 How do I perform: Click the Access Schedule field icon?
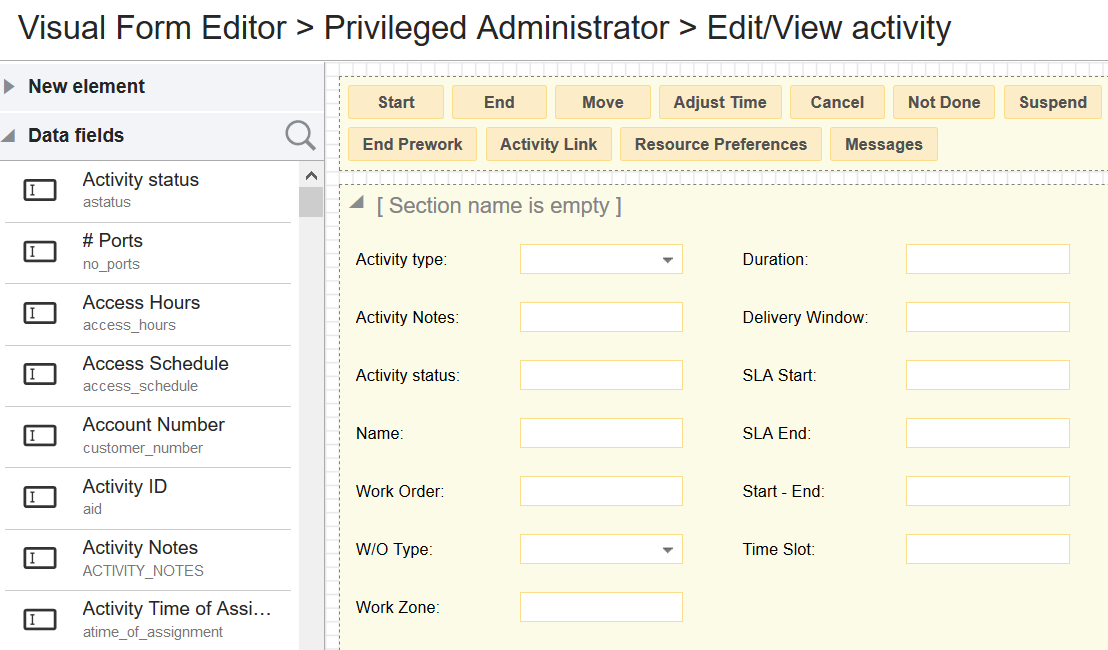point(40,374)
